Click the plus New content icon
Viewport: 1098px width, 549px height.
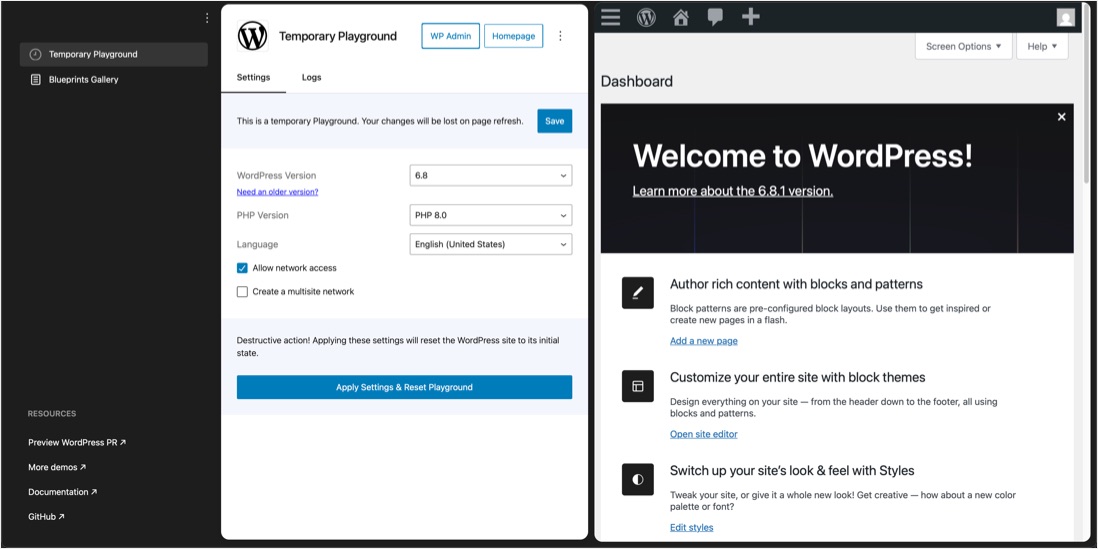[751, 17]
